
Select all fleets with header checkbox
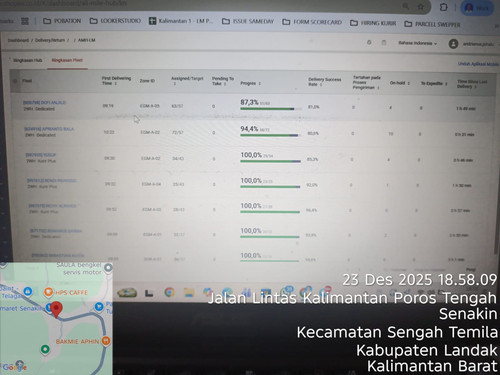point(15,81)
